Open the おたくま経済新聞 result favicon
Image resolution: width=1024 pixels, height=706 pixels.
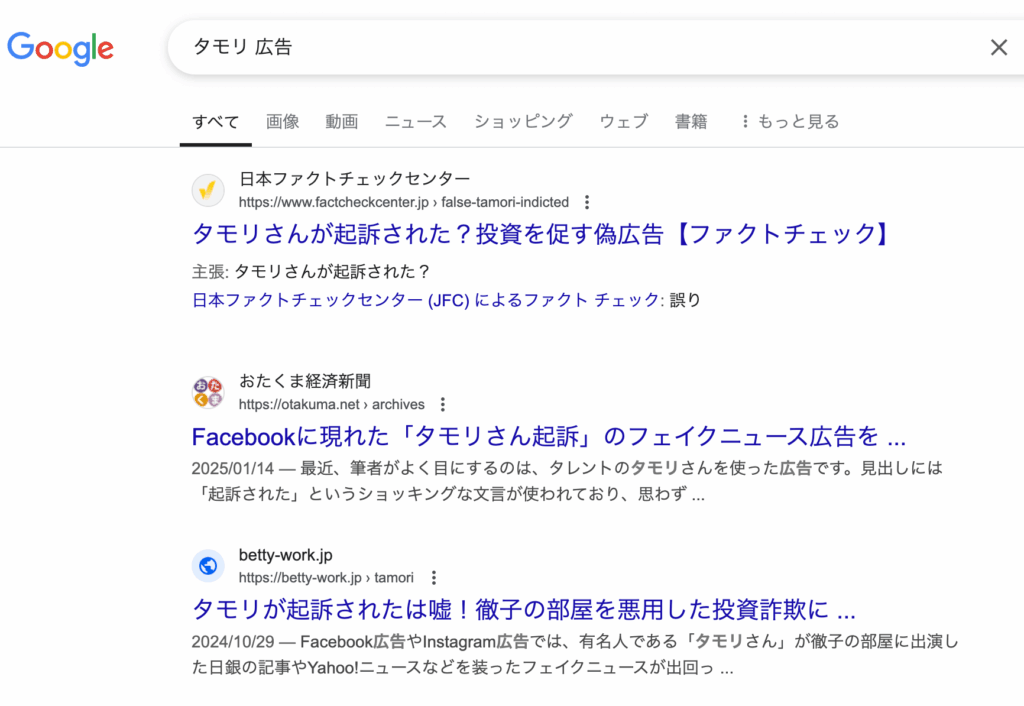tap(208, 393)
